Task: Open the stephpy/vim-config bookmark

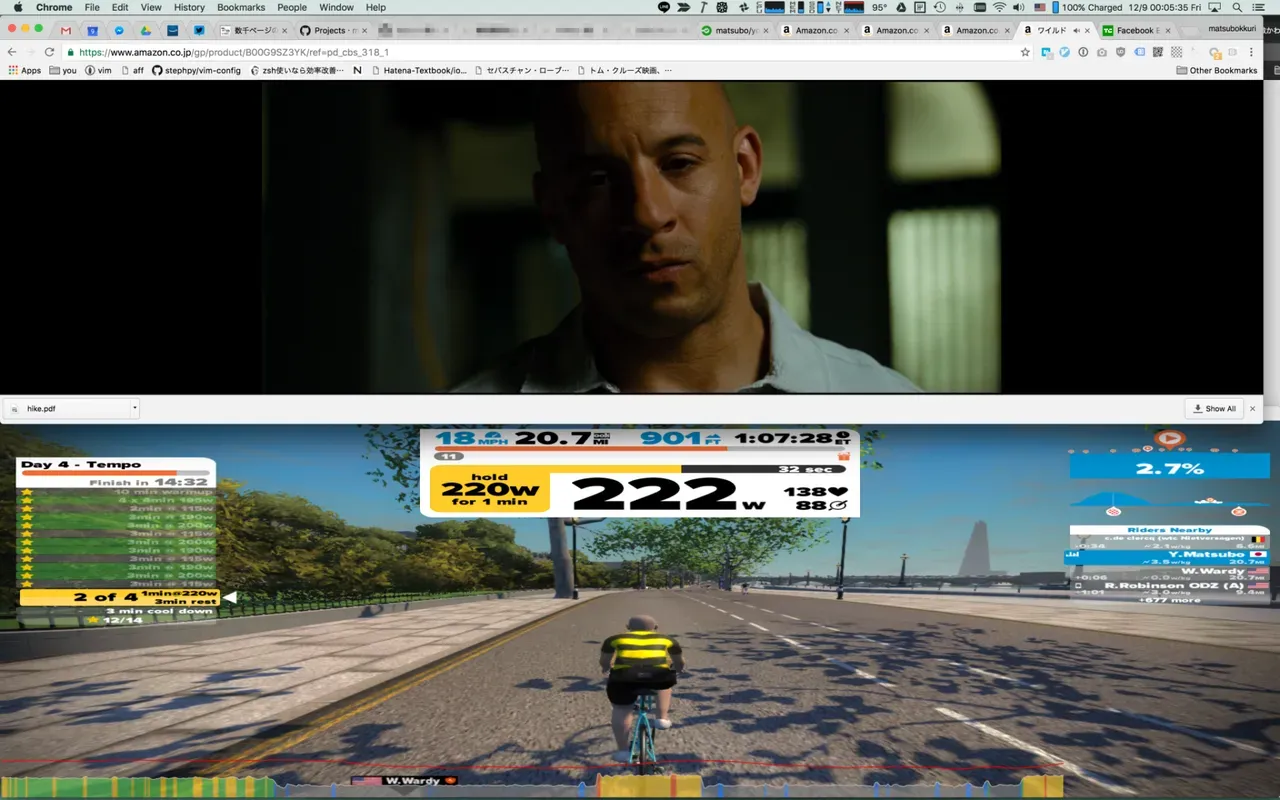Action: pyautogui.click(x=196, y=71)
